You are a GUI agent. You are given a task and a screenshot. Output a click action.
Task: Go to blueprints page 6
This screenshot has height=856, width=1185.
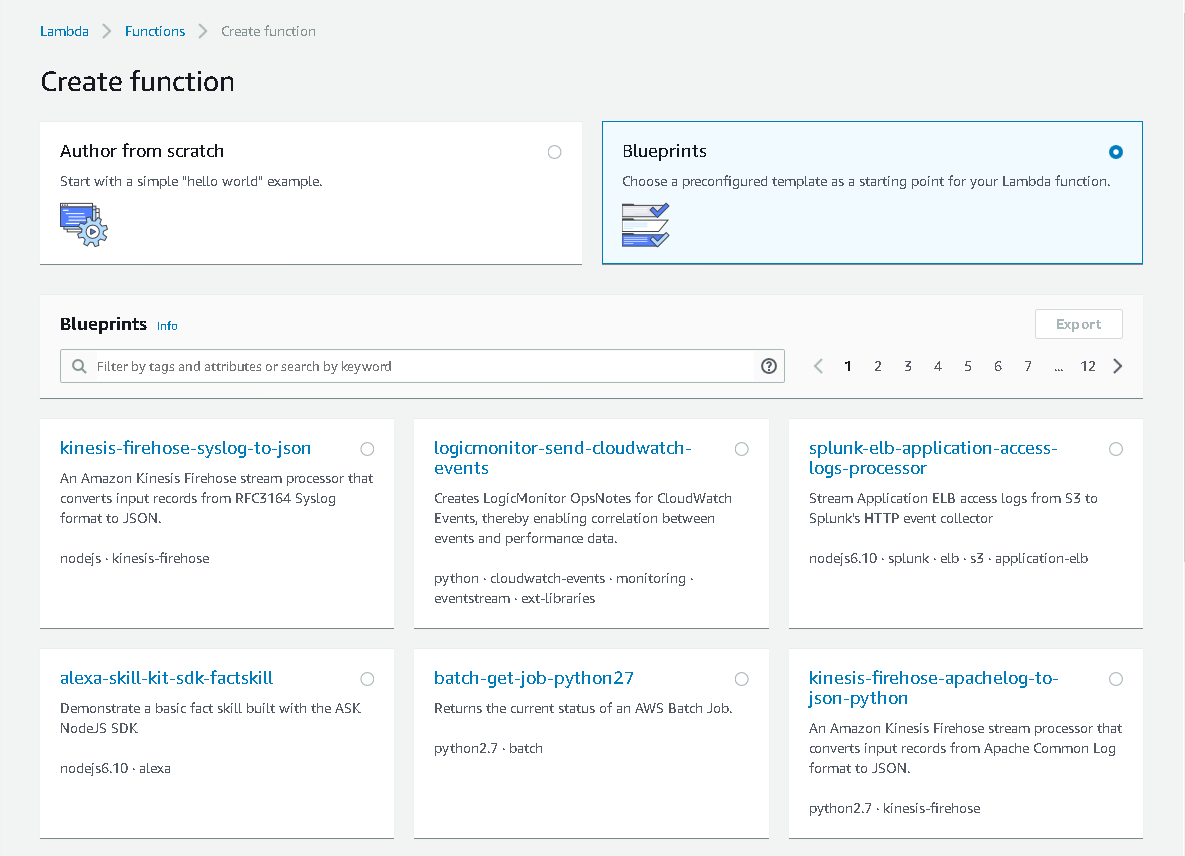[x=998, y=366]
